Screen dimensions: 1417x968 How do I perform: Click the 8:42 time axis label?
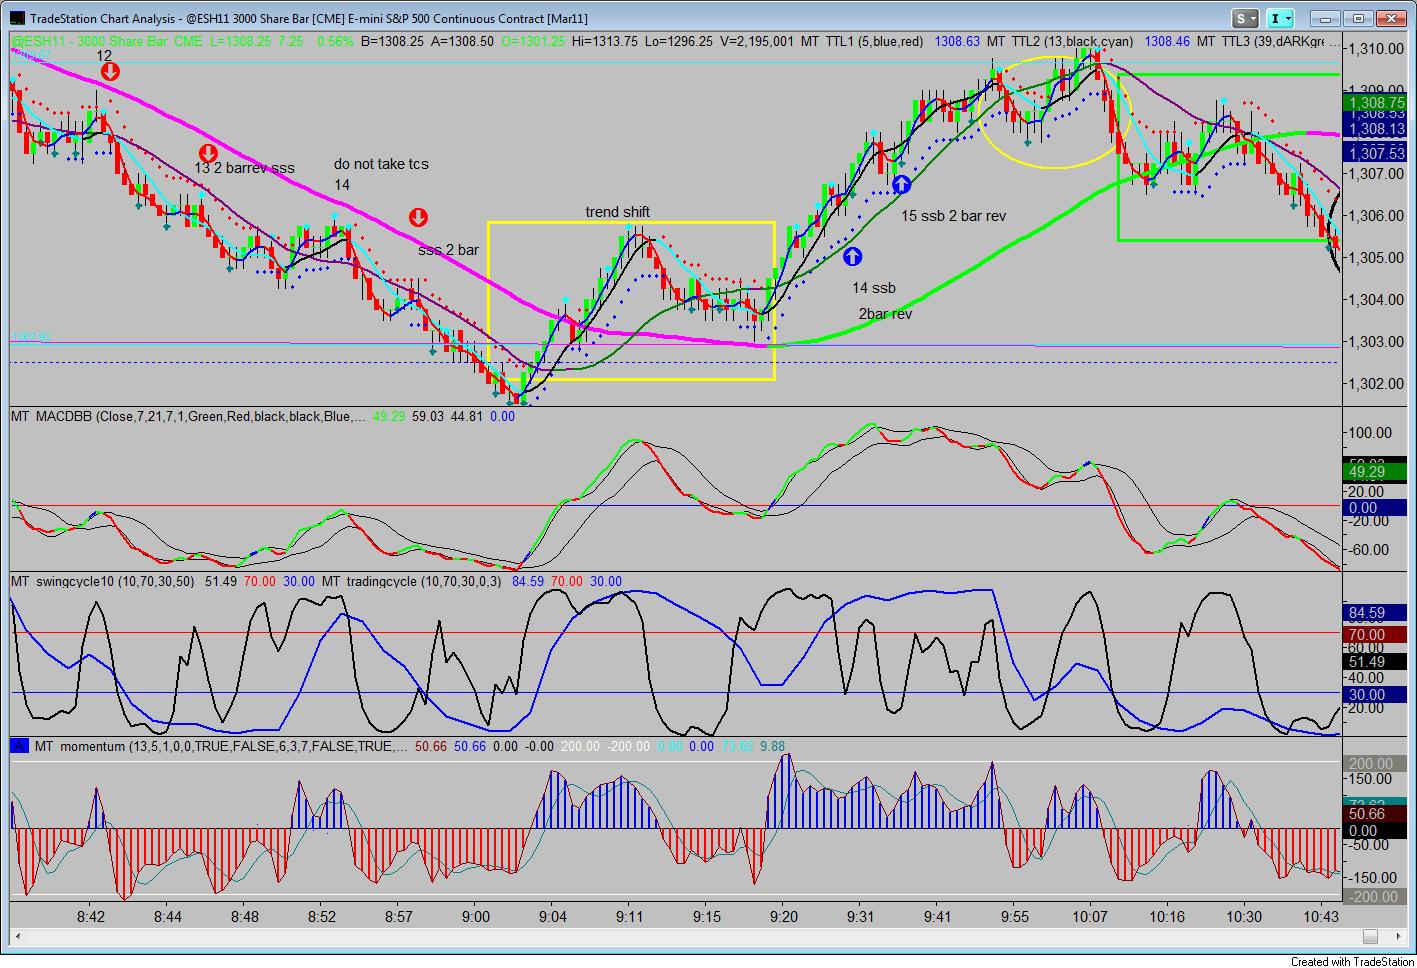pos(91,916)
